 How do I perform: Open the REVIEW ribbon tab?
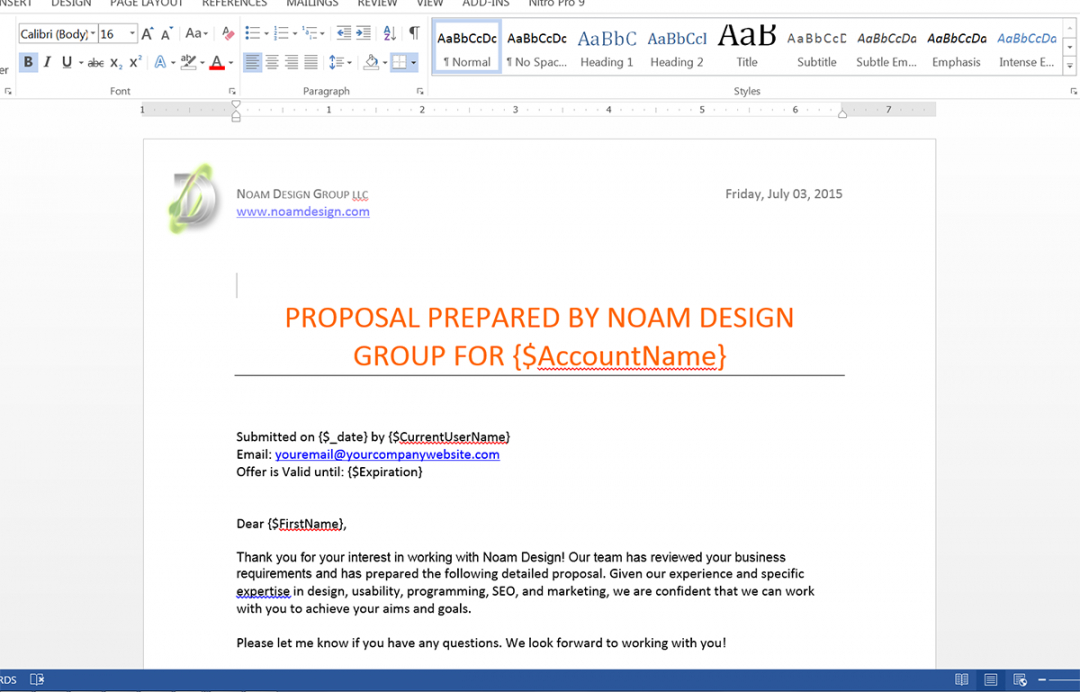pos(377,3)
